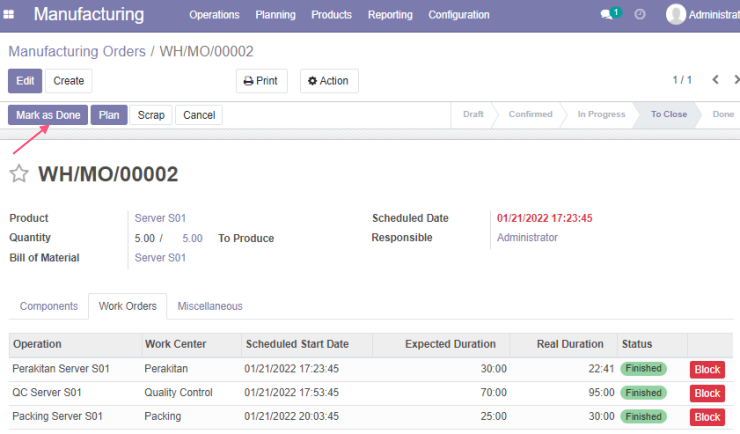Click the Print button
This screenshot has width=740, height=434.
coord(261,81)
